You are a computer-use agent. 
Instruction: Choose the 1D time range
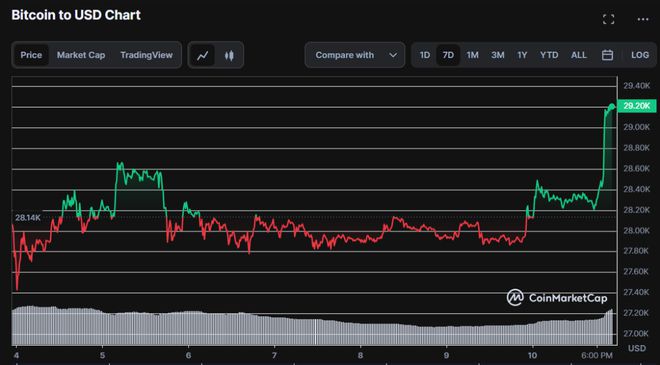coord(425,55)
